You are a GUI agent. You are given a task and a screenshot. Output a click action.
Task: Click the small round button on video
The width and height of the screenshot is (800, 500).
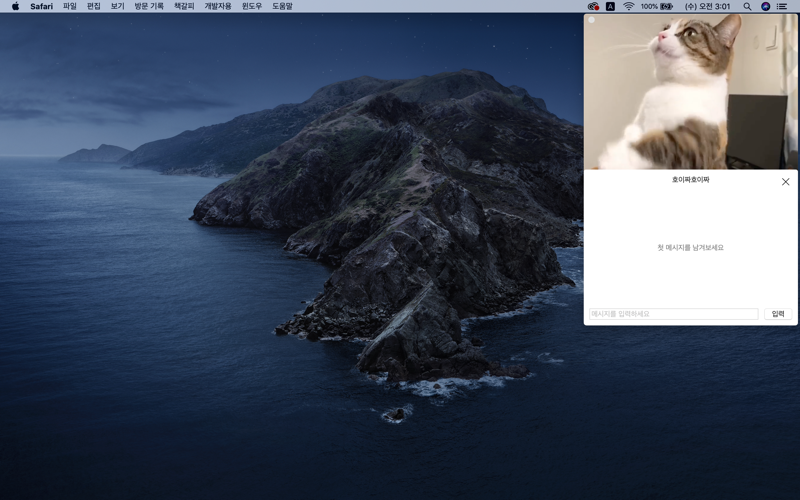click(591, 20)
